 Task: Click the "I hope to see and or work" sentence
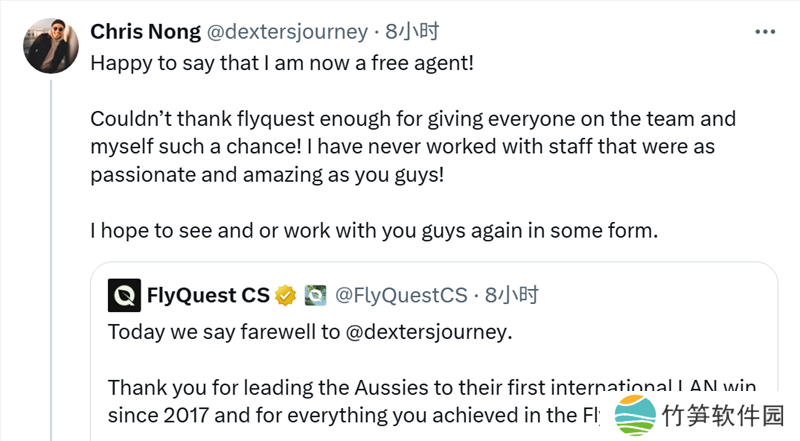pyautogui.click(x=374, y=231)
